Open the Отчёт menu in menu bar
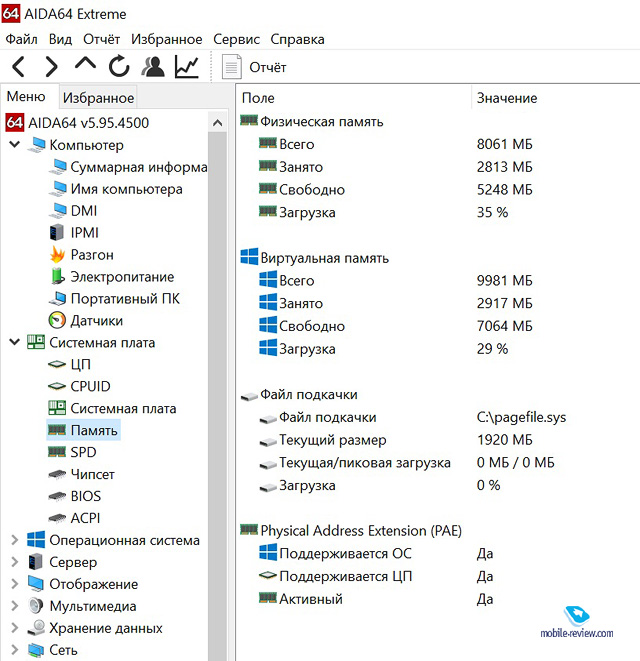 (x=101, y=39)
